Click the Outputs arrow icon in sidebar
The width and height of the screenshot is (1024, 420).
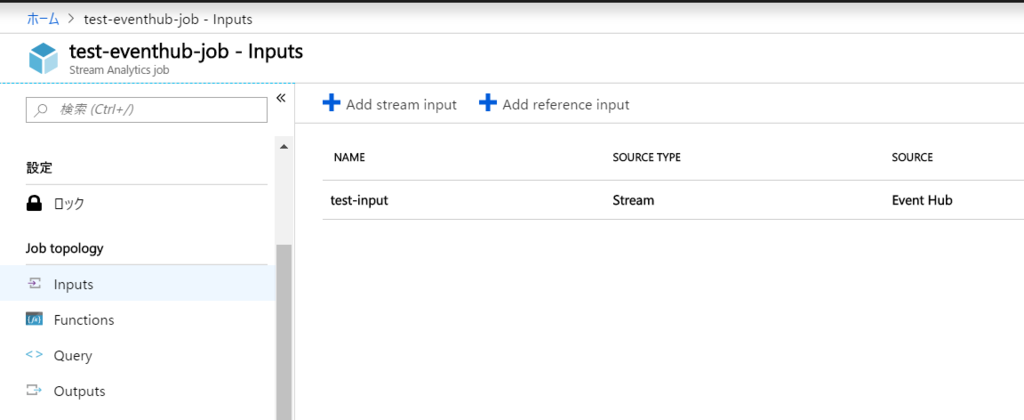pos(34,391)
